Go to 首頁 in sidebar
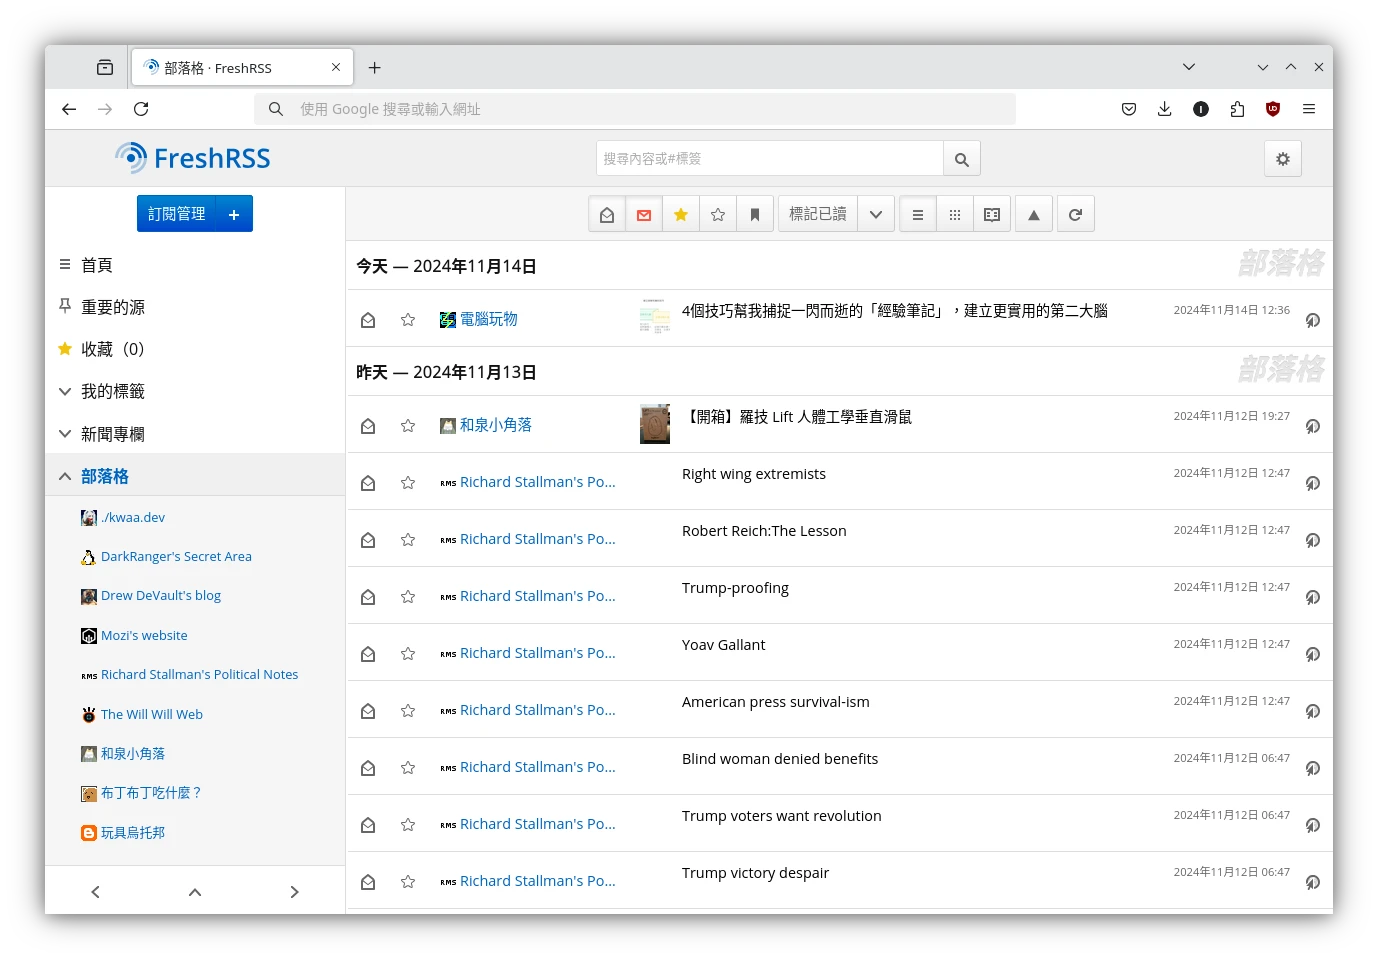This screenshot has width=1378, height=959. click(x=96, y=265)
